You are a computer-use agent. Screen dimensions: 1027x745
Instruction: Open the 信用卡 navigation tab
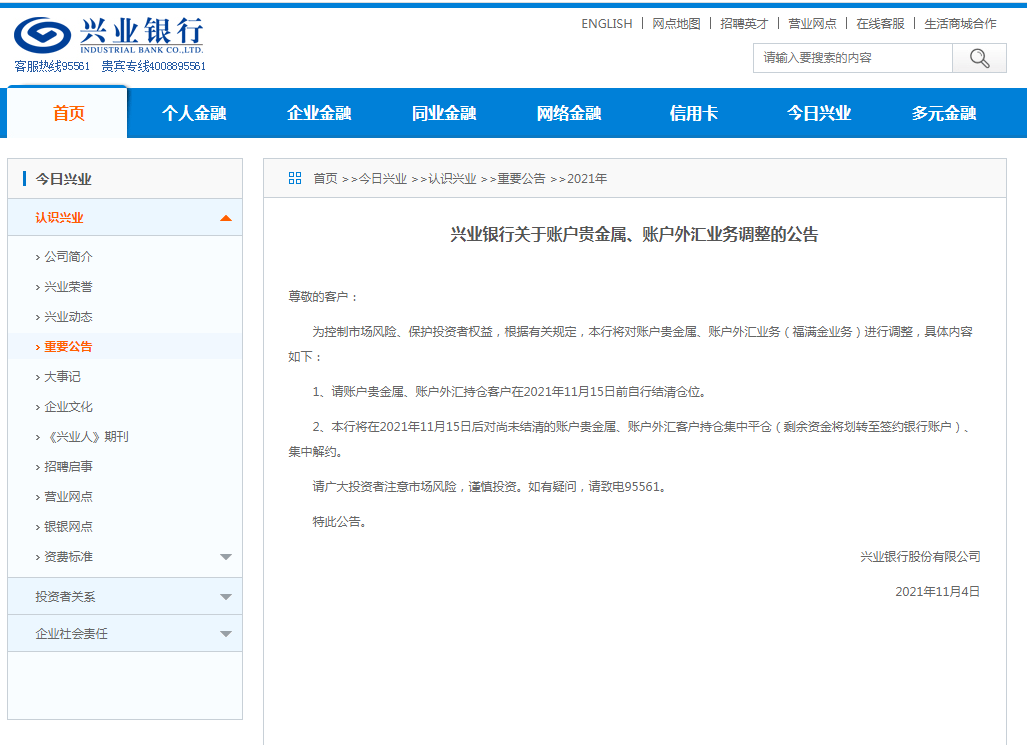click(x=694, y=113)
